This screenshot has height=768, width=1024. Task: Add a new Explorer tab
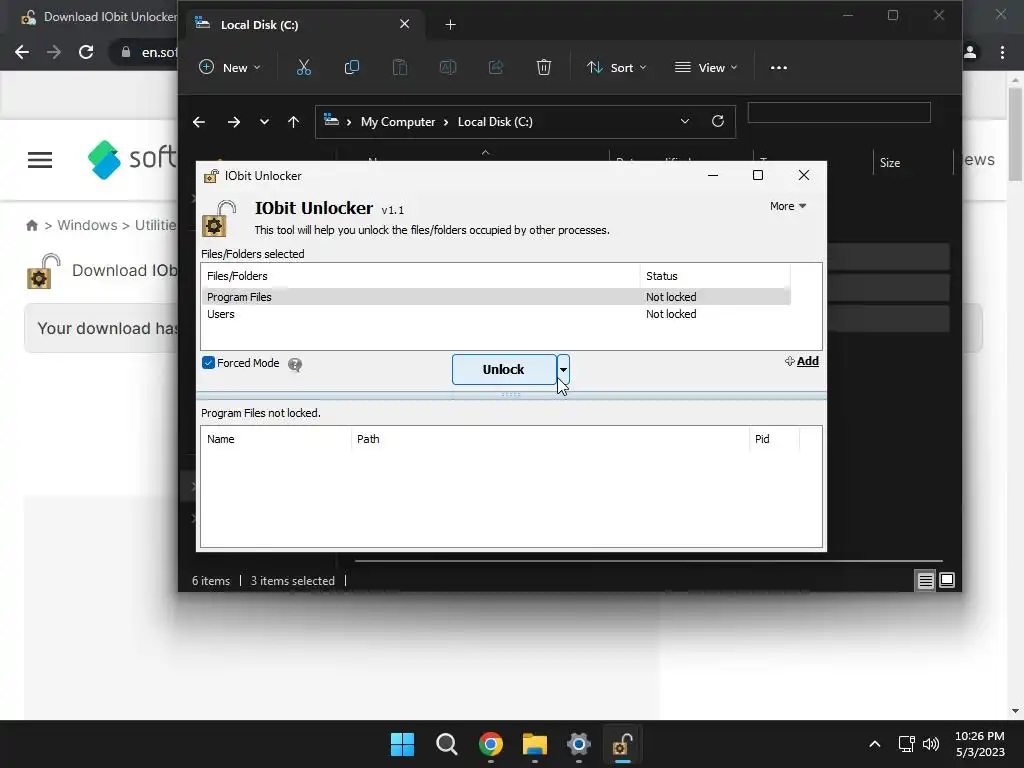point(450,25)
